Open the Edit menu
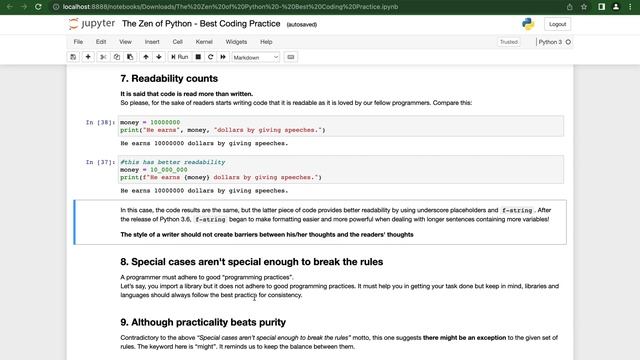 pyautogui.click(x=101, y=42)
